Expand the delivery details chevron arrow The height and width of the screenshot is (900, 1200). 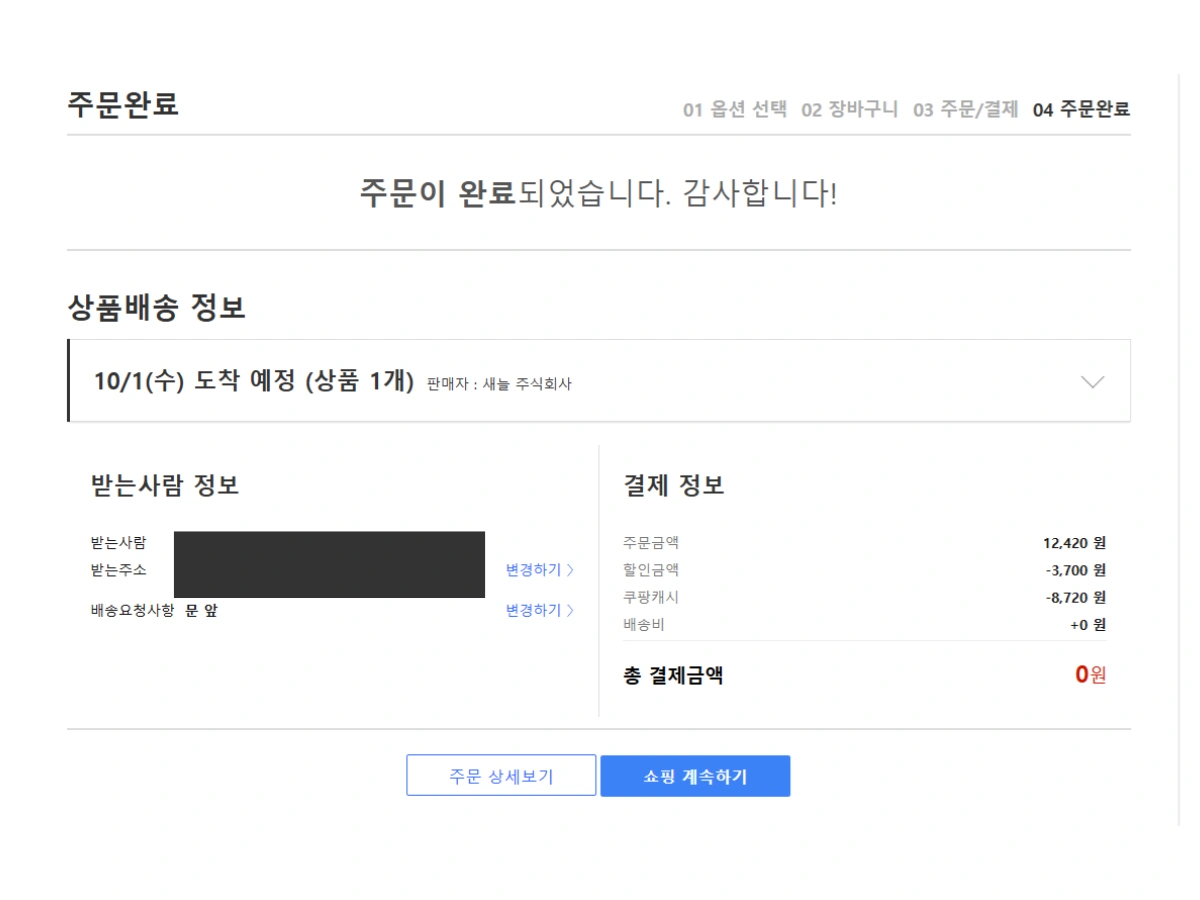pos(1092,381)
